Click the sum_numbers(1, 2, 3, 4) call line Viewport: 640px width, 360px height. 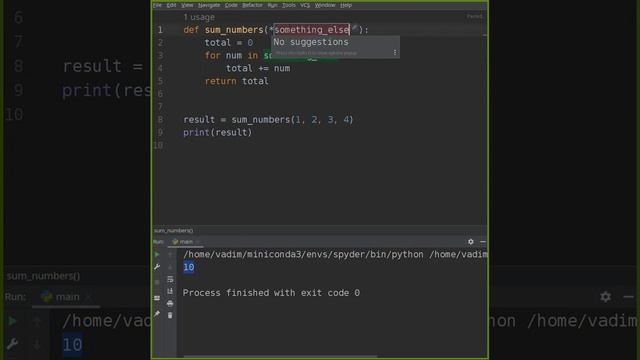click(x=268, y=120)
